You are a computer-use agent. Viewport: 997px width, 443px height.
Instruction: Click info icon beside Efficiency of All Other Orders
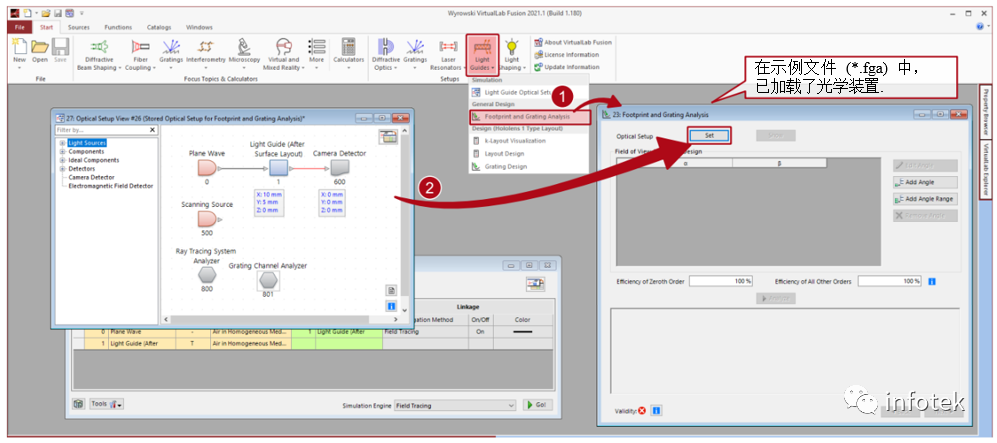pos(932,281)
